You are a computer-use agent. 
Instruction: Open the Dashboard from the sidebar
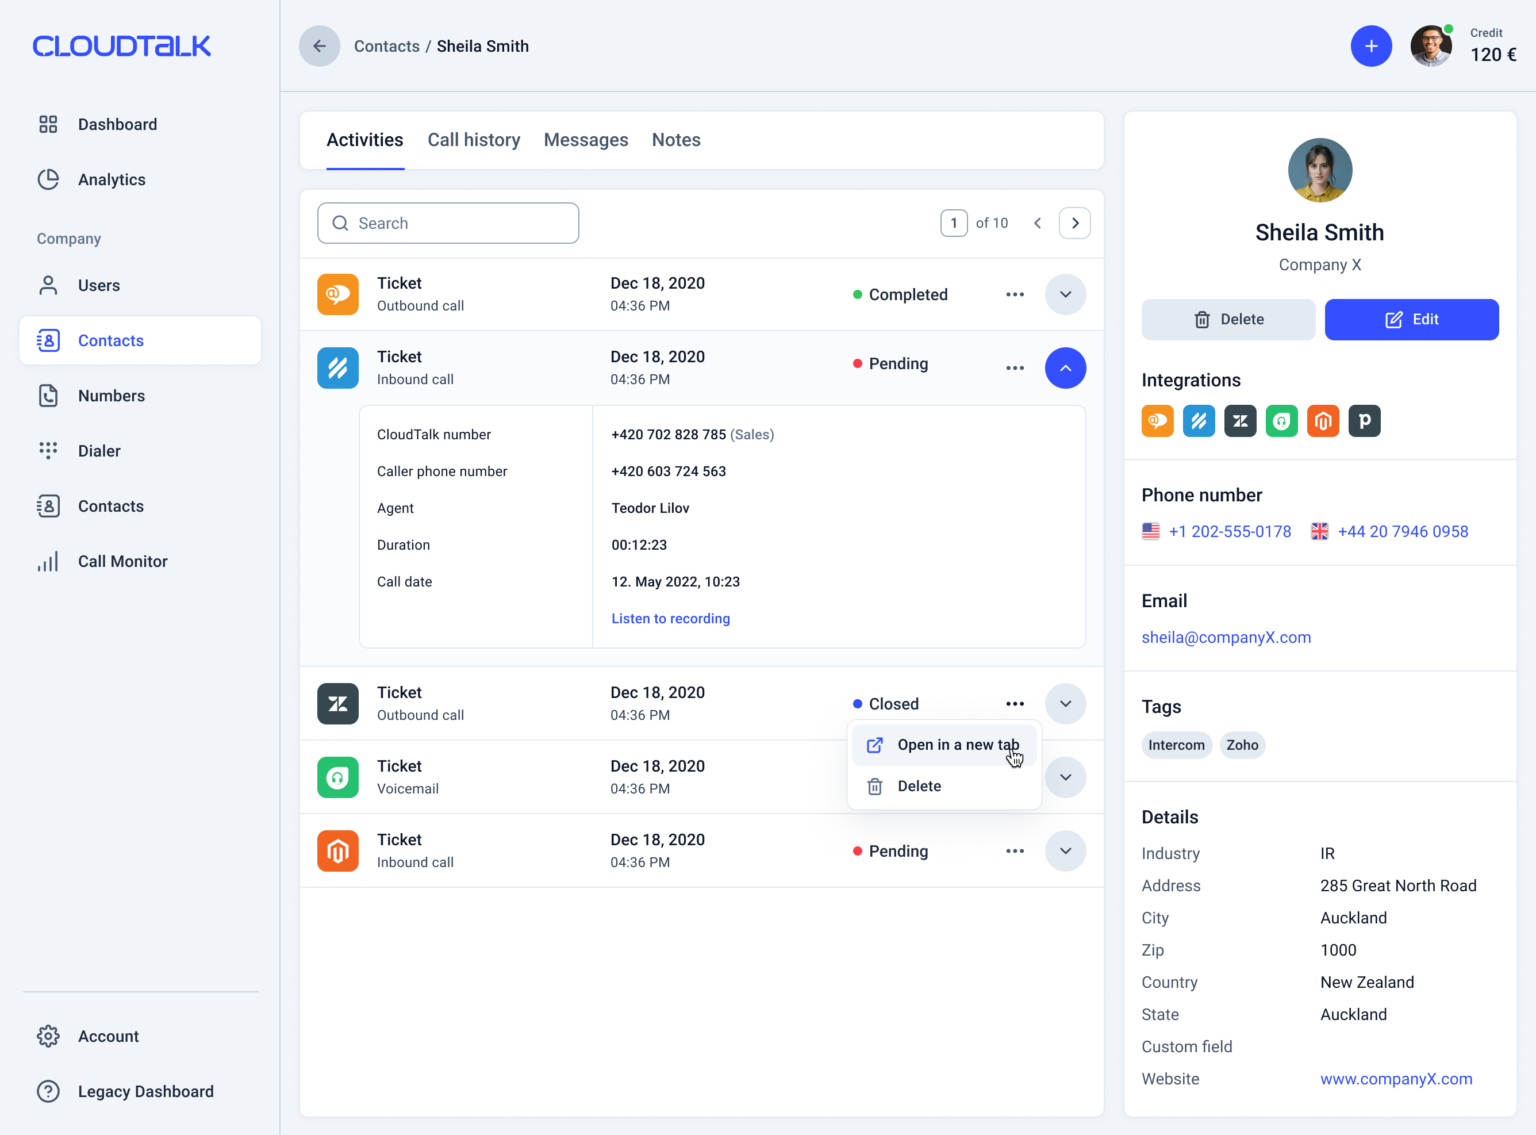coord(117,124)
